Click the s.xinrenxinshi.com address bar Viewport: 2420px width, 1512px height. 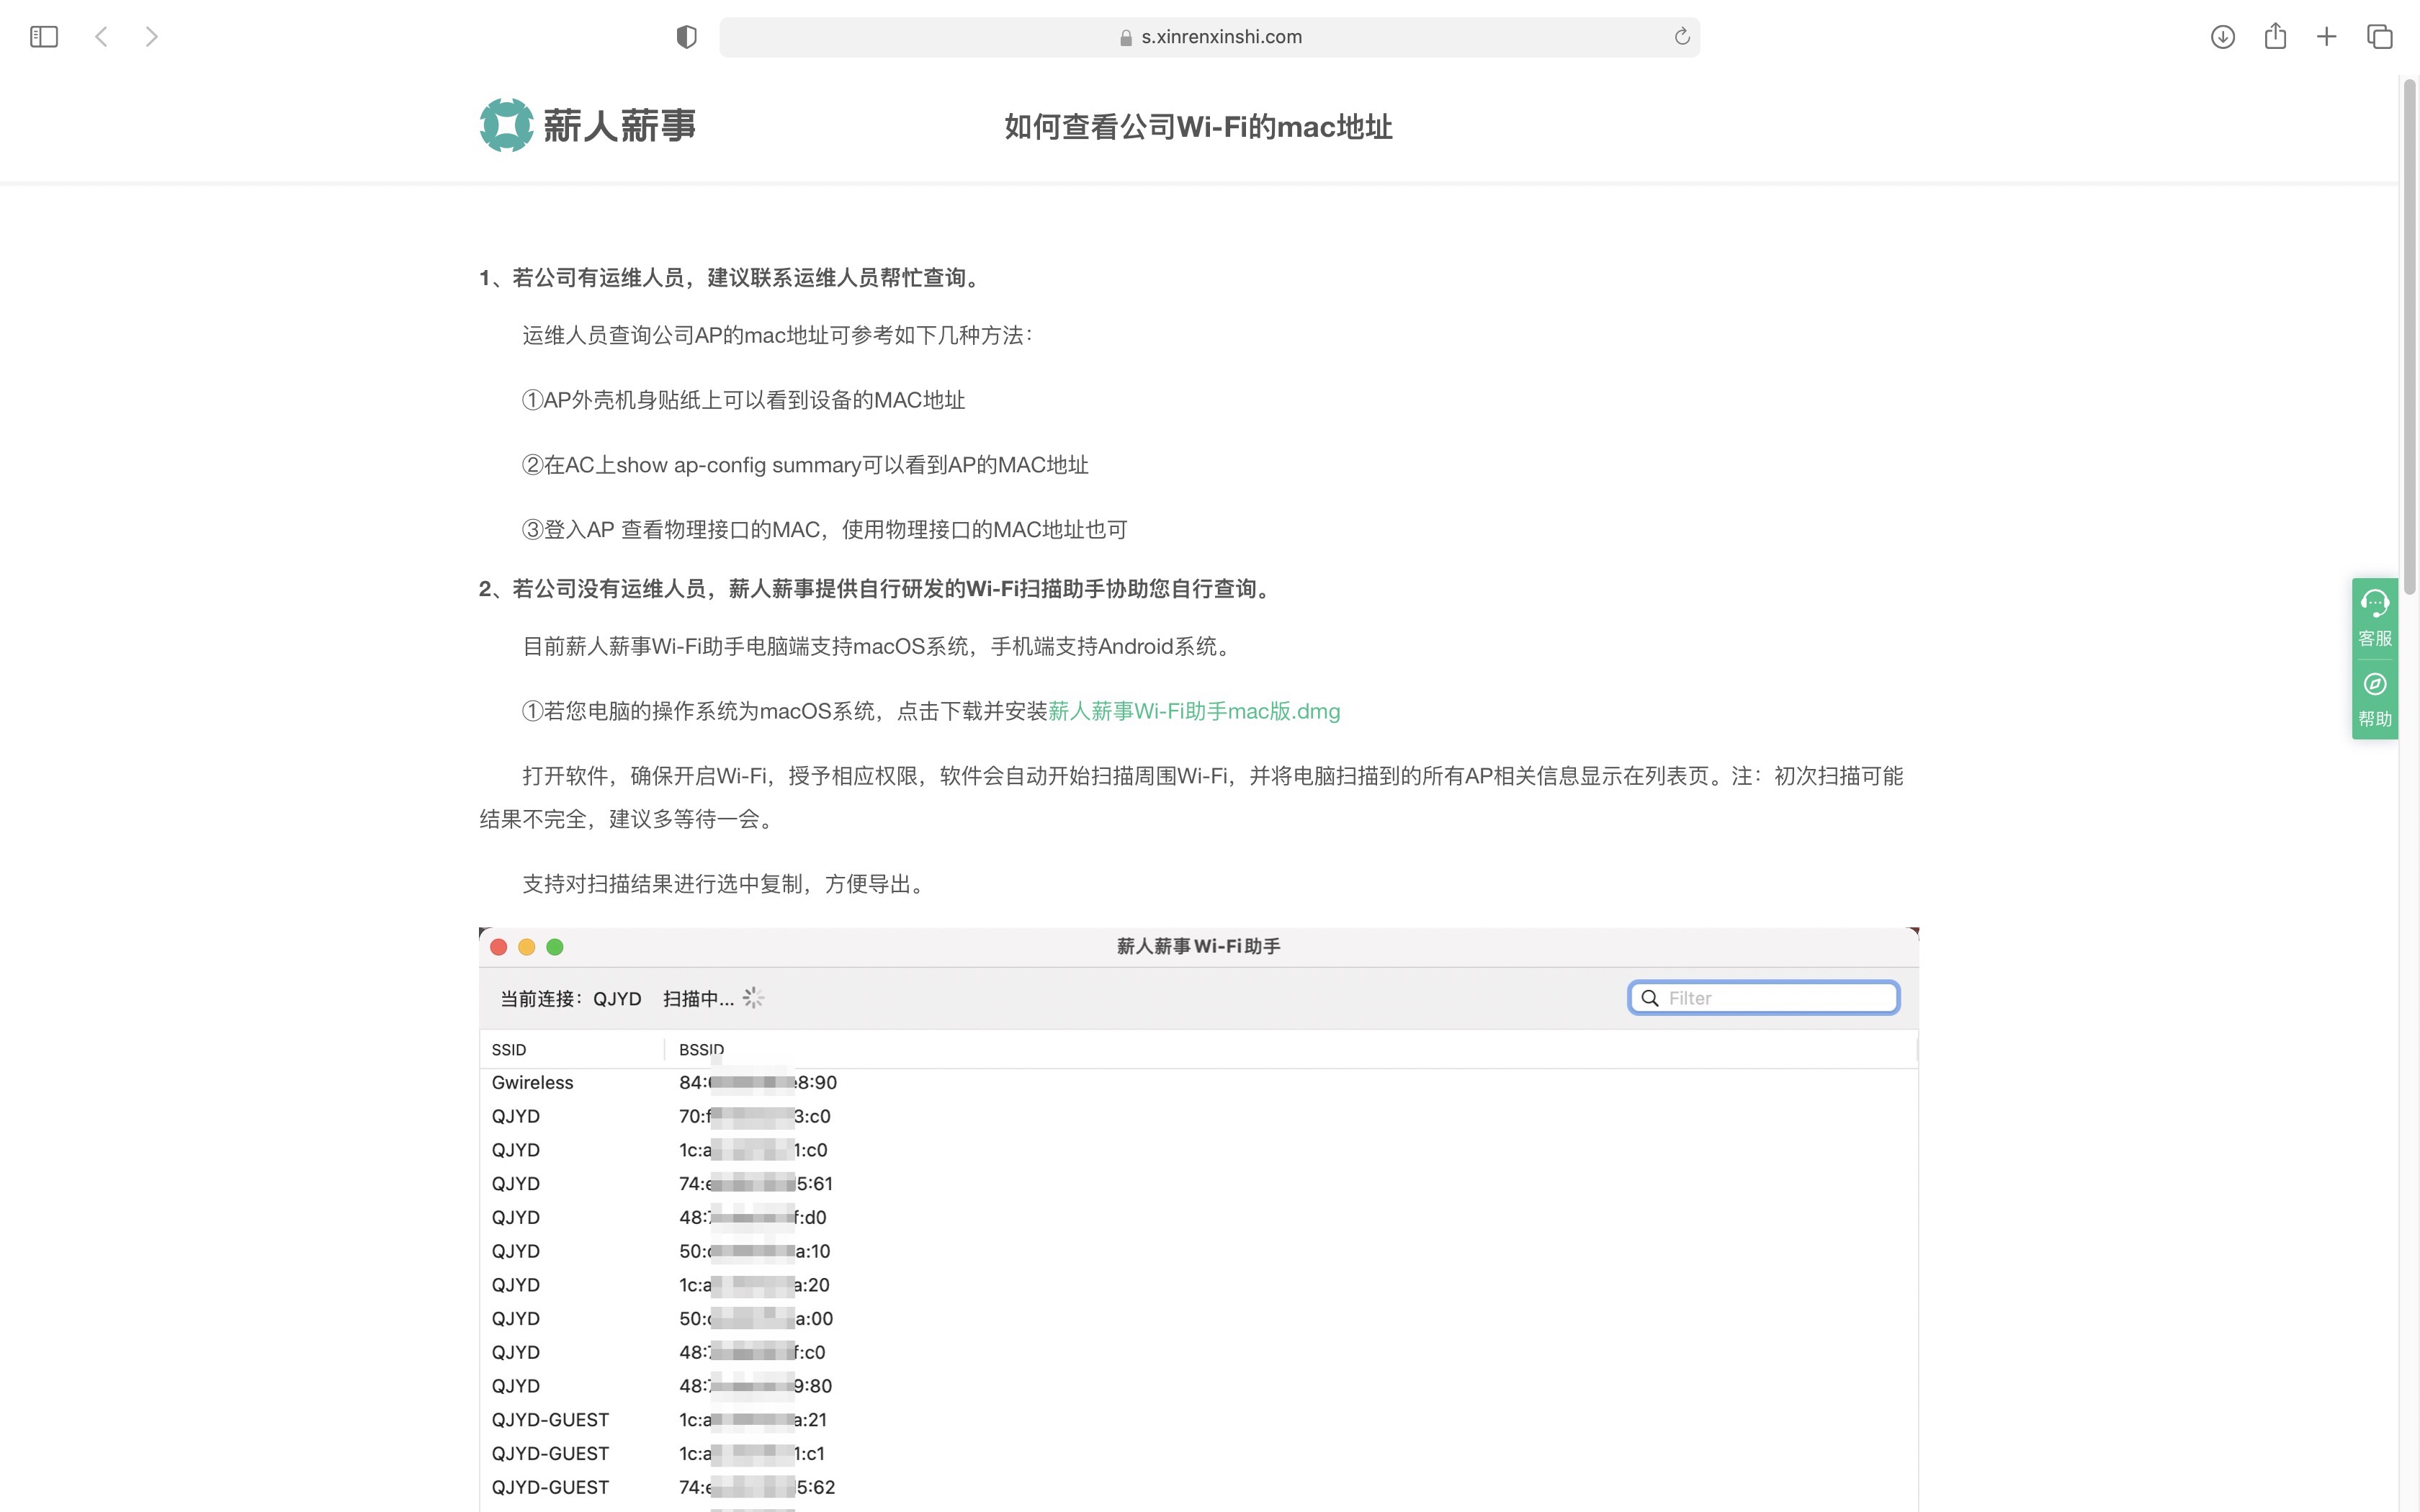(x=1209, y=37)
